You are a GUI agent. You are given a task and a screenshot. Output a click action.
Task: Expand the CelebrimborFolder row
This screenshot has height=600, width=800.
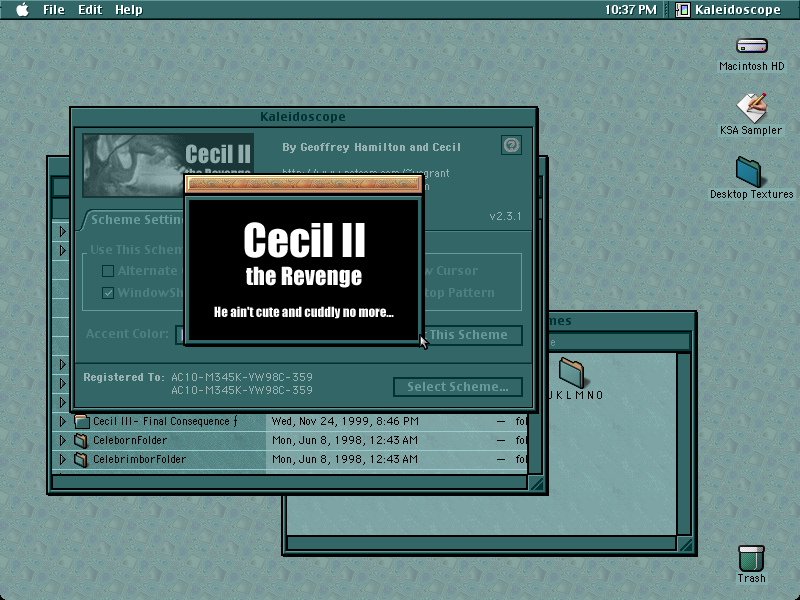(x=63, y=459)
